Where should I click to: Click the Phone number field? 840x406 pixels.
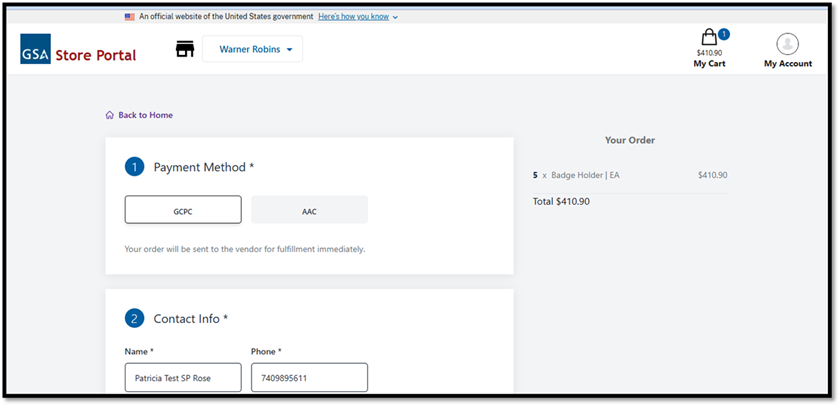[x=309, y=377]
